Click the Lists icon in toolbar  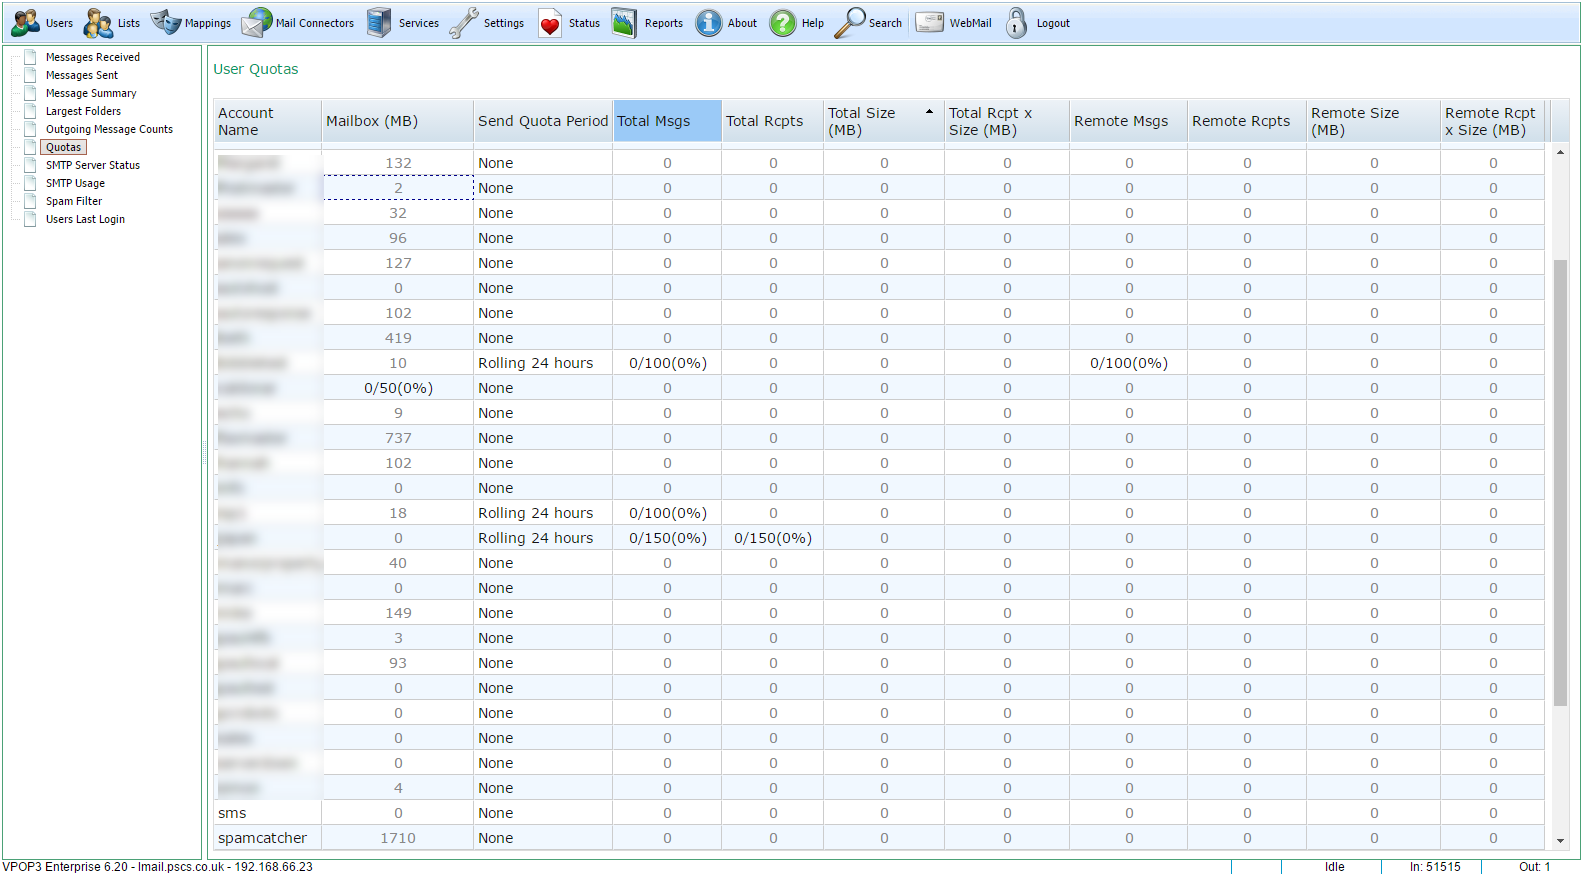(x=98, y=23)
